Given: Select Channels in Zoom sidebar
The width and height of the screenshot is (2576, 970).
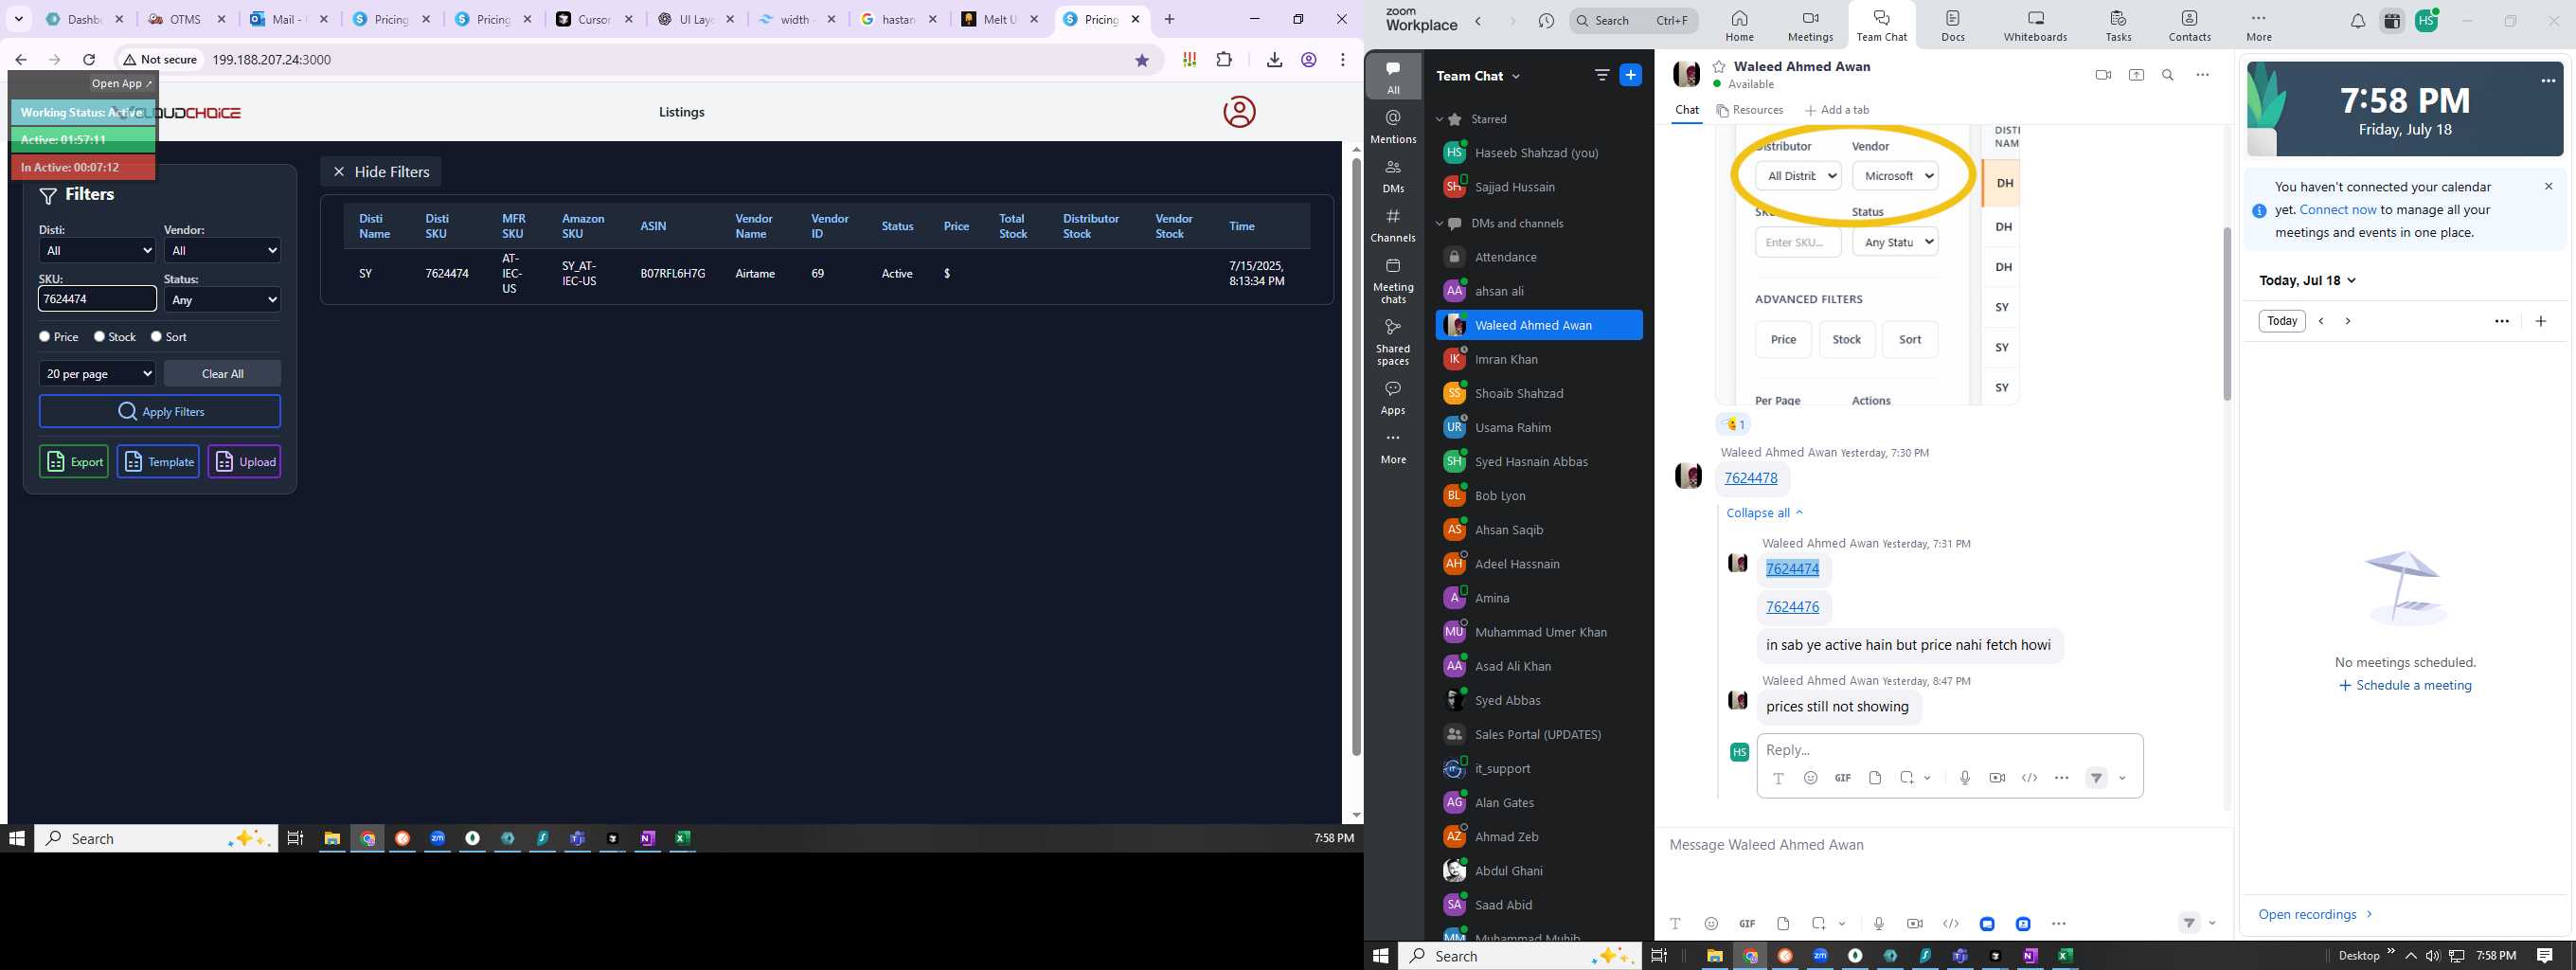Looking at the screenshot, I should [x=1393, y=225].
